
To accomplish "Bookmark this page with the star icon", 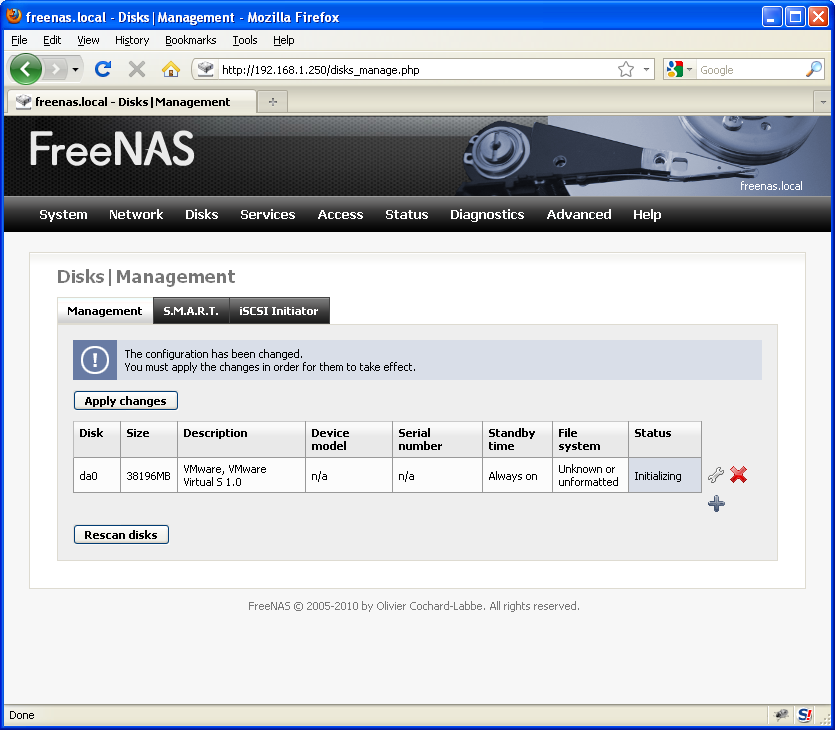I will (626, 69).
